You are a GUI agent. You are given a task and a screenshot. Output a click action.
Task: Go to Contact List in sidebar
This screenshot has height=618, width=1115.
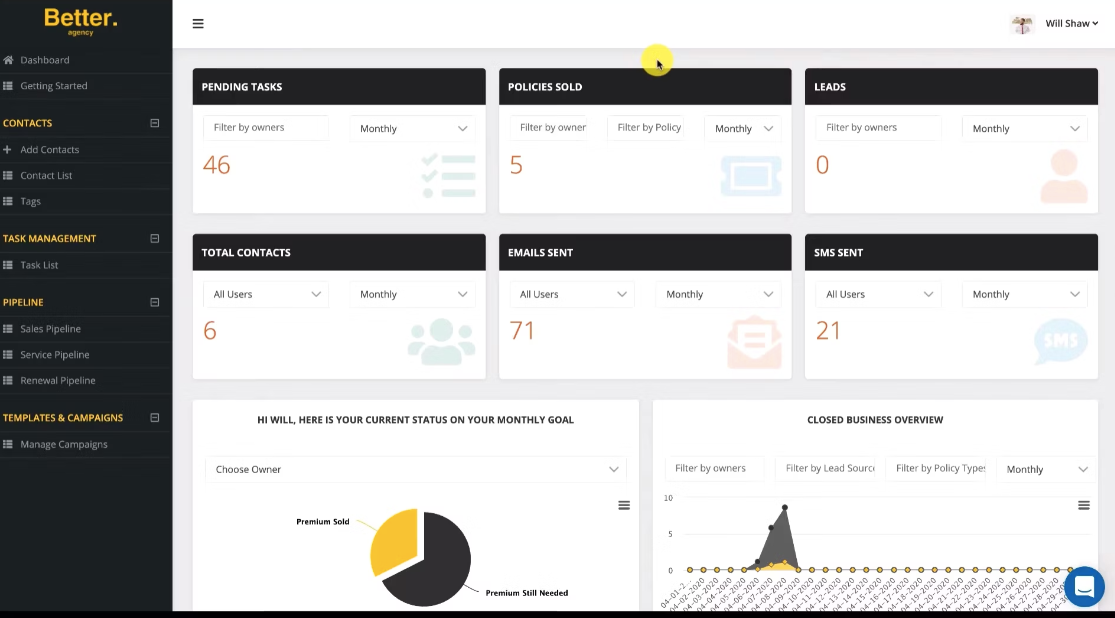tap(46, 175)
